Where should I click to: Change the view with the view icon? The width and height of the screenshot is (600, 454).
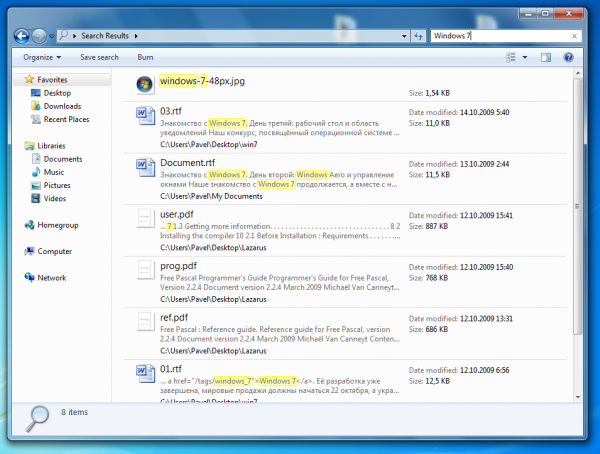511,57
